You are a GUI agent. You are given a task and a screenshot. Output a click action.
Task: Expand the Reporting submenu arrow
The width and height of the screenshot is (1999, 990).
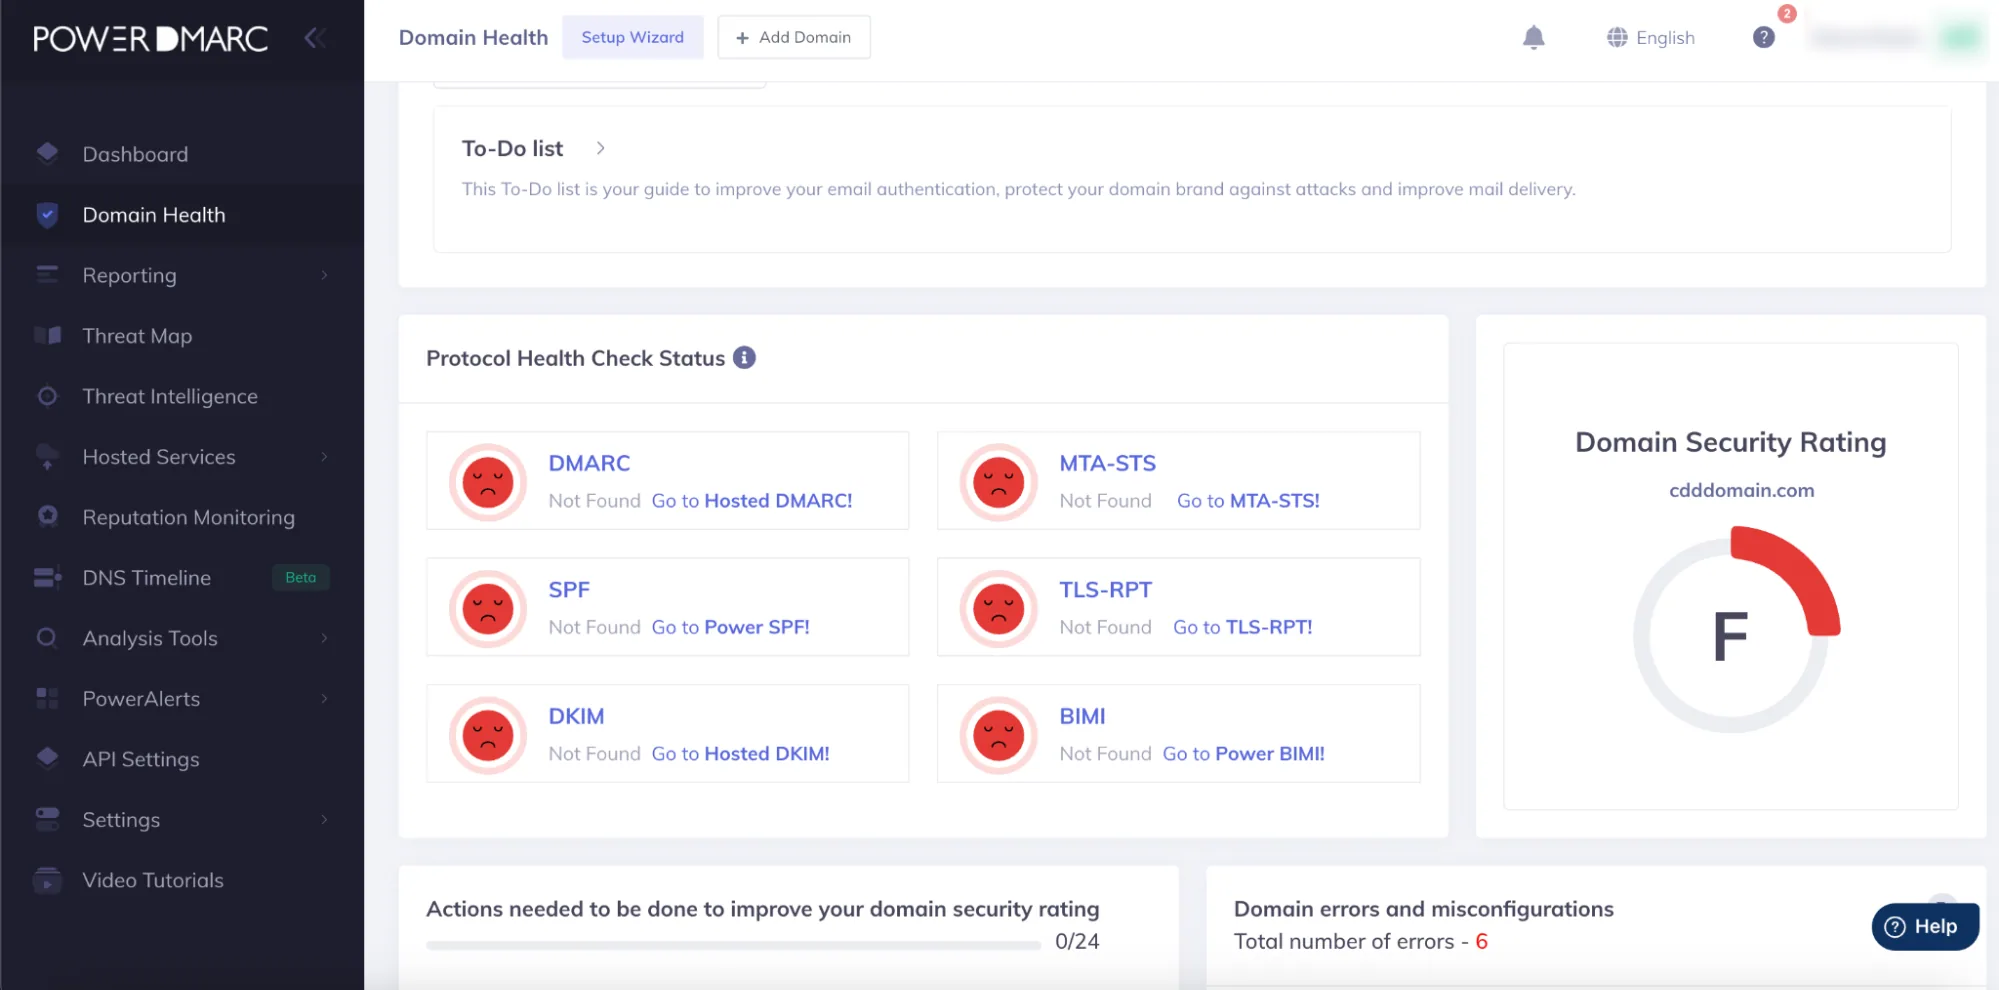(324, 275)
